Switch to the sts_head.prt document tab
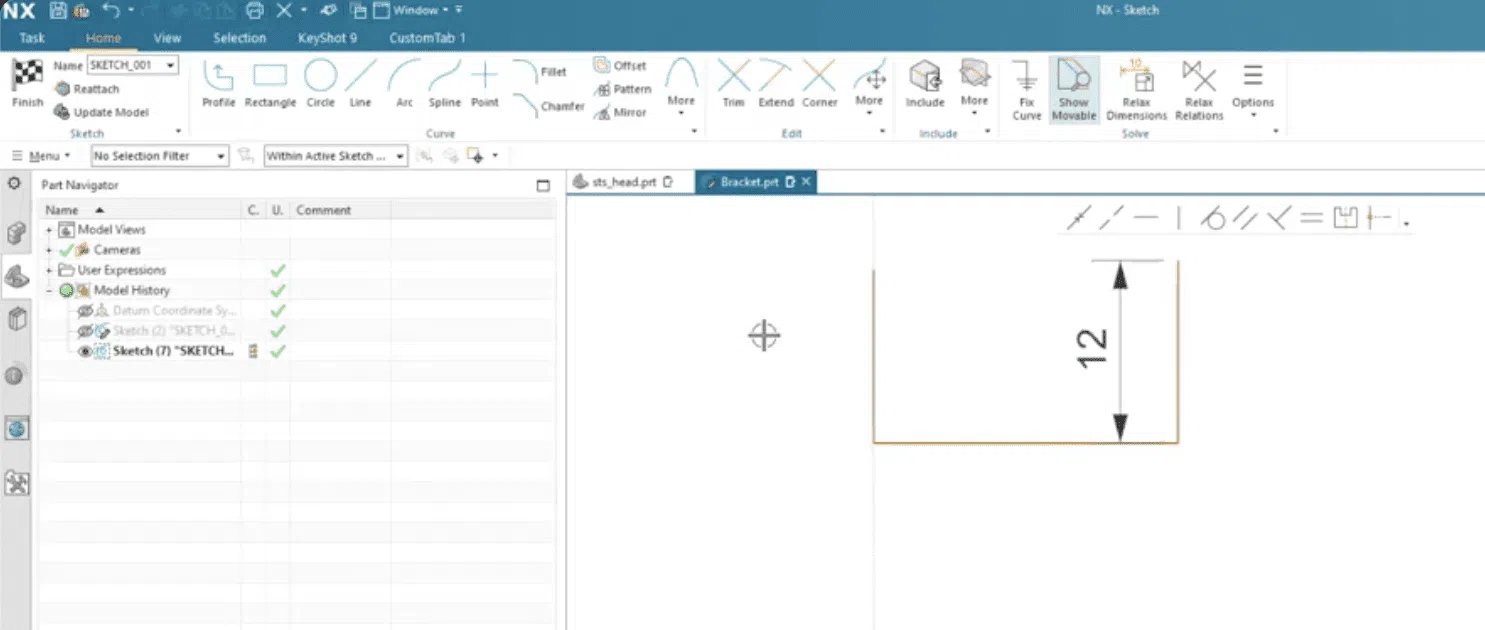This screenshot has width=1485, height=630. (624, 183)
